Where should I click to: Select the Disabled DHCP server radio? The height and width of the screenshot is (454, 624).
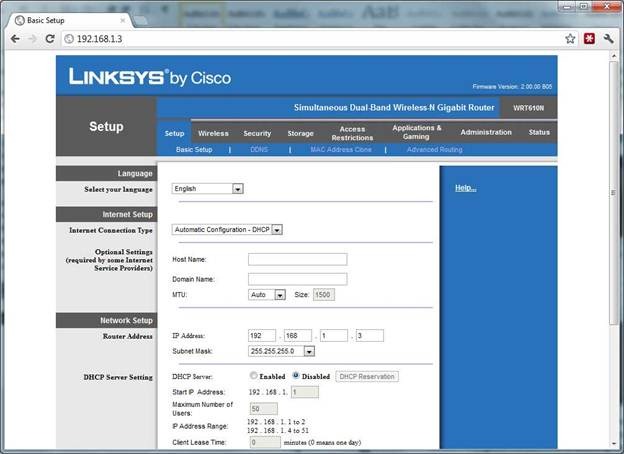click(296, 375)
